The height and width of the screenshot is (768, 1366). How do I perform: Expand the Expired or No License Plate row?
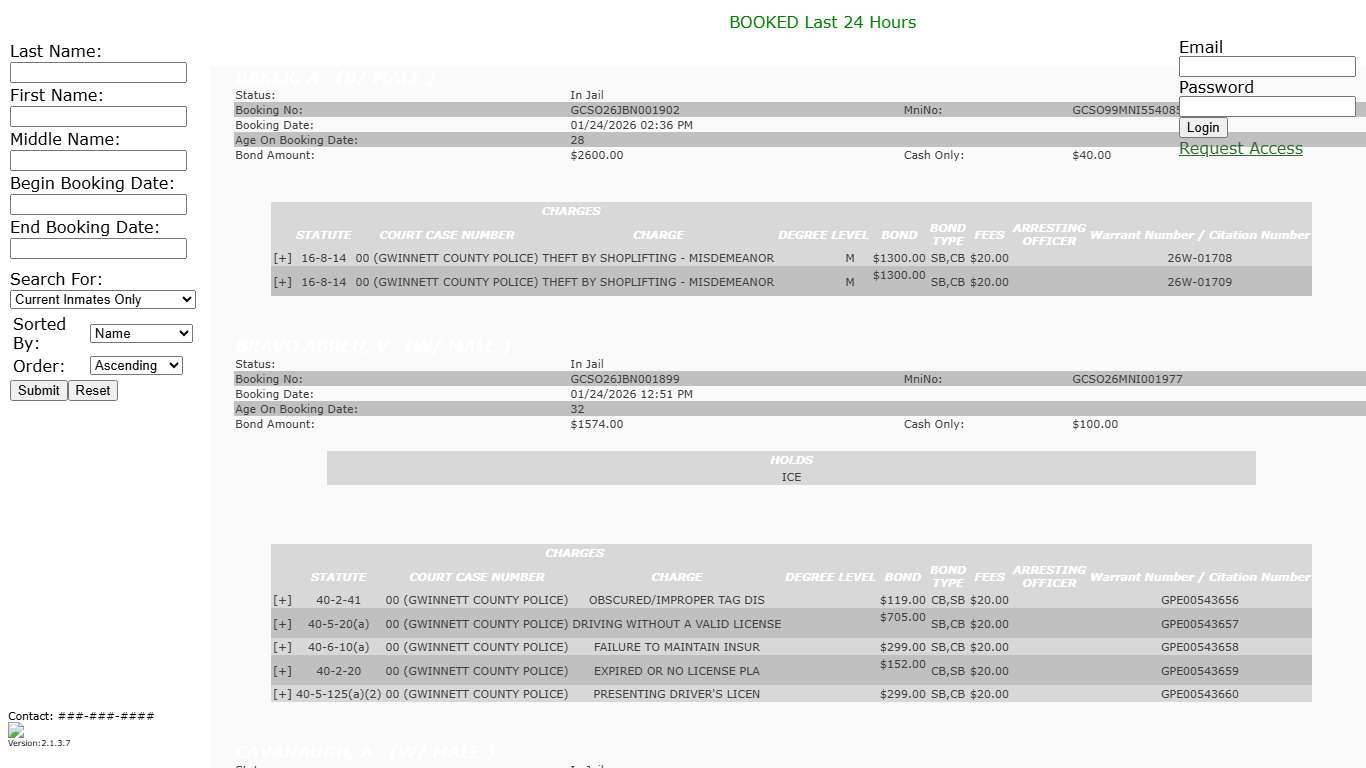click(x=282, y=671)
